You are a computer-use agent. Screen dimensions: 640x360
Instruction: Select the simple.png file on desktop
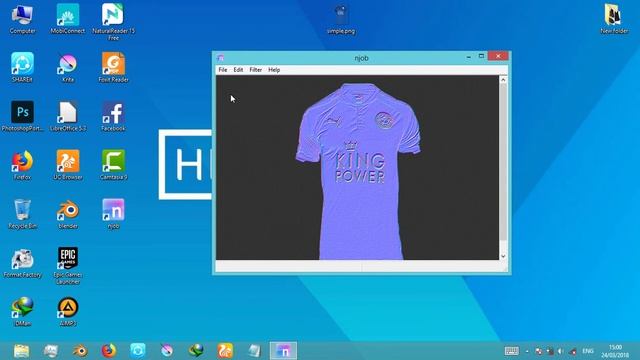click(x=341, y=20)
